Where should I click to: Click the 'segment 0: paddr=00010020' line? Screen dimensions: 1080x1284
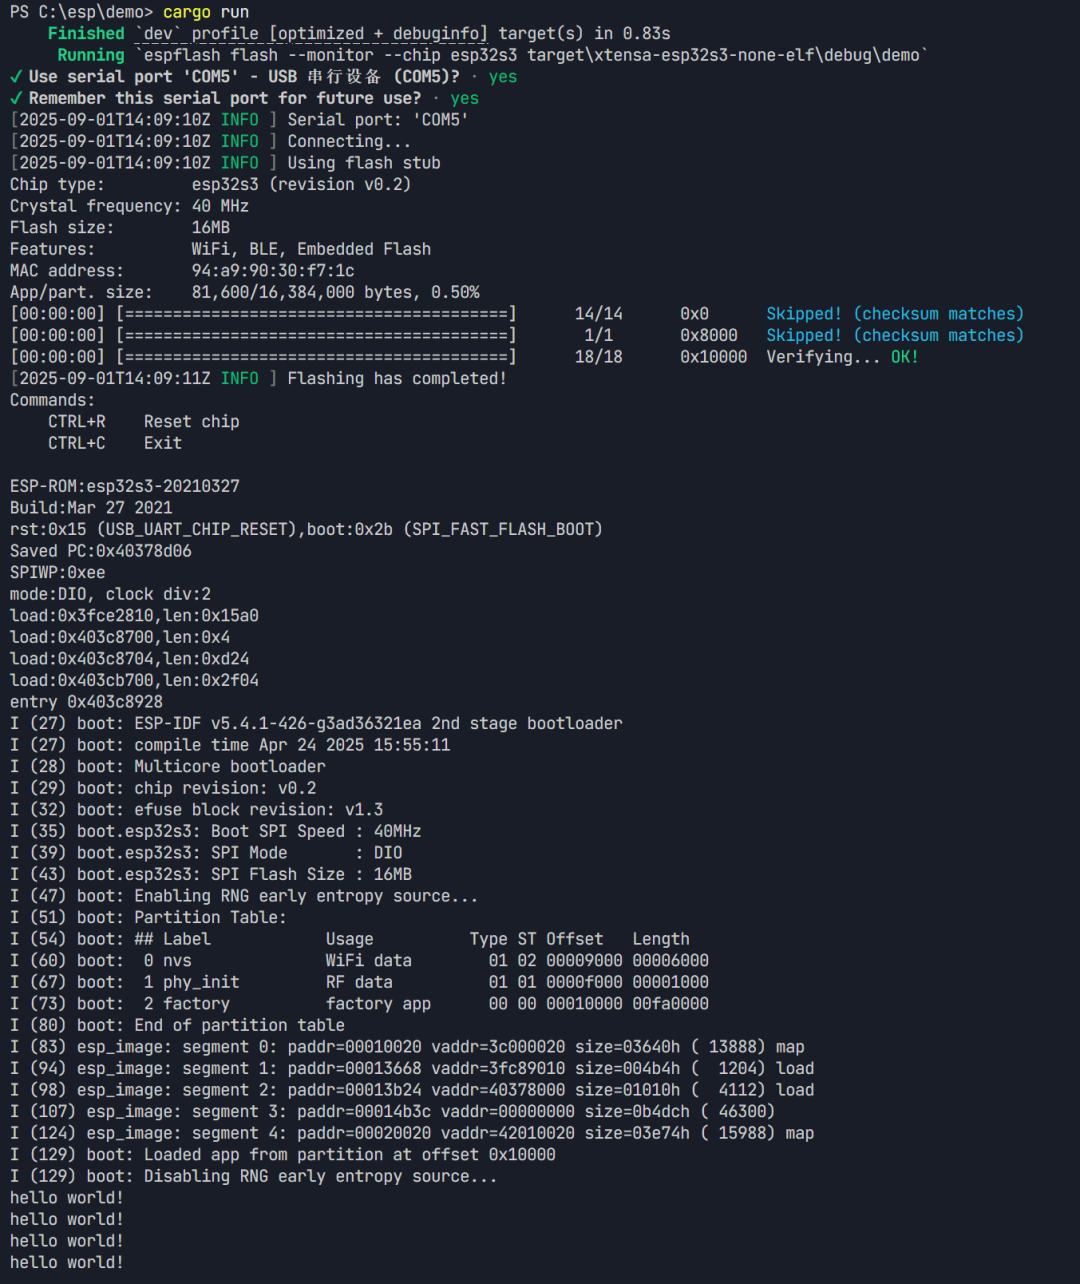(x=407, y=1047)
